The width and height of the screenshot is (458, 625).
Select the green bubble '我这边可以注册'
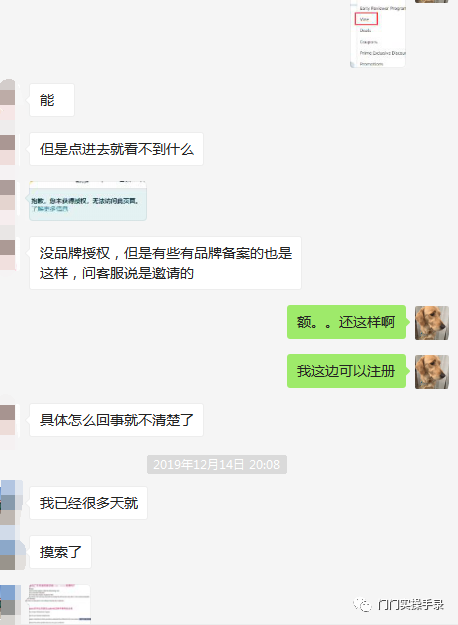coord(346,371)
